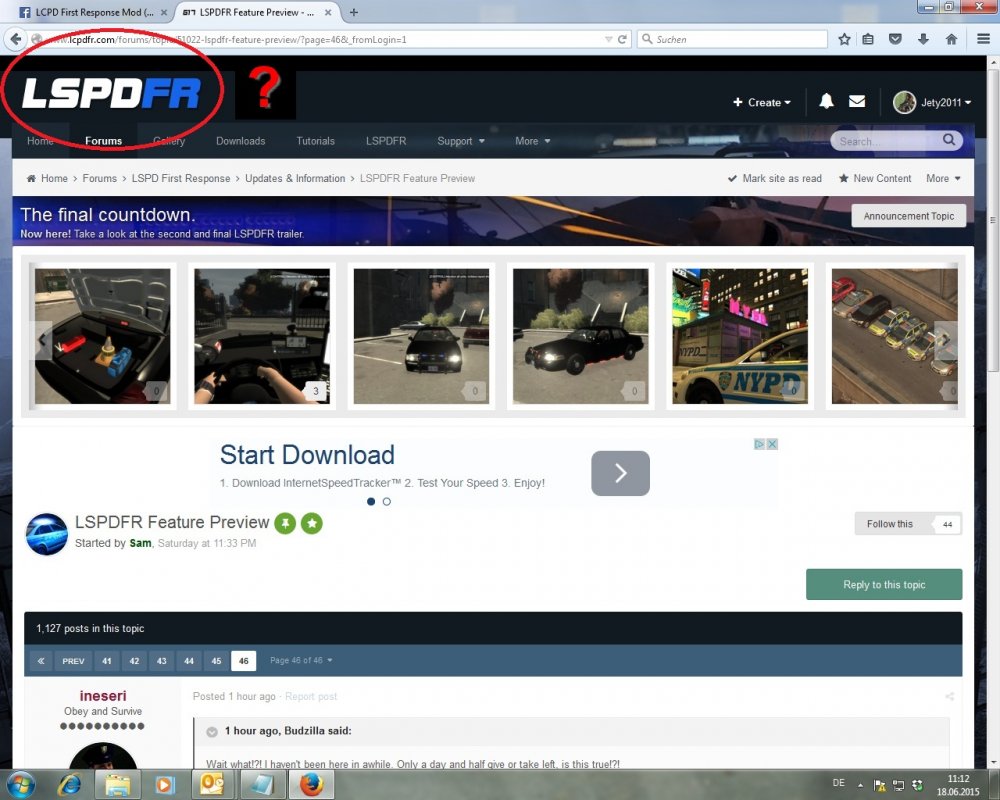Expand the Jety2011 user menu
The height and width of the screenshot is (800, 1000).
(946, 103)
